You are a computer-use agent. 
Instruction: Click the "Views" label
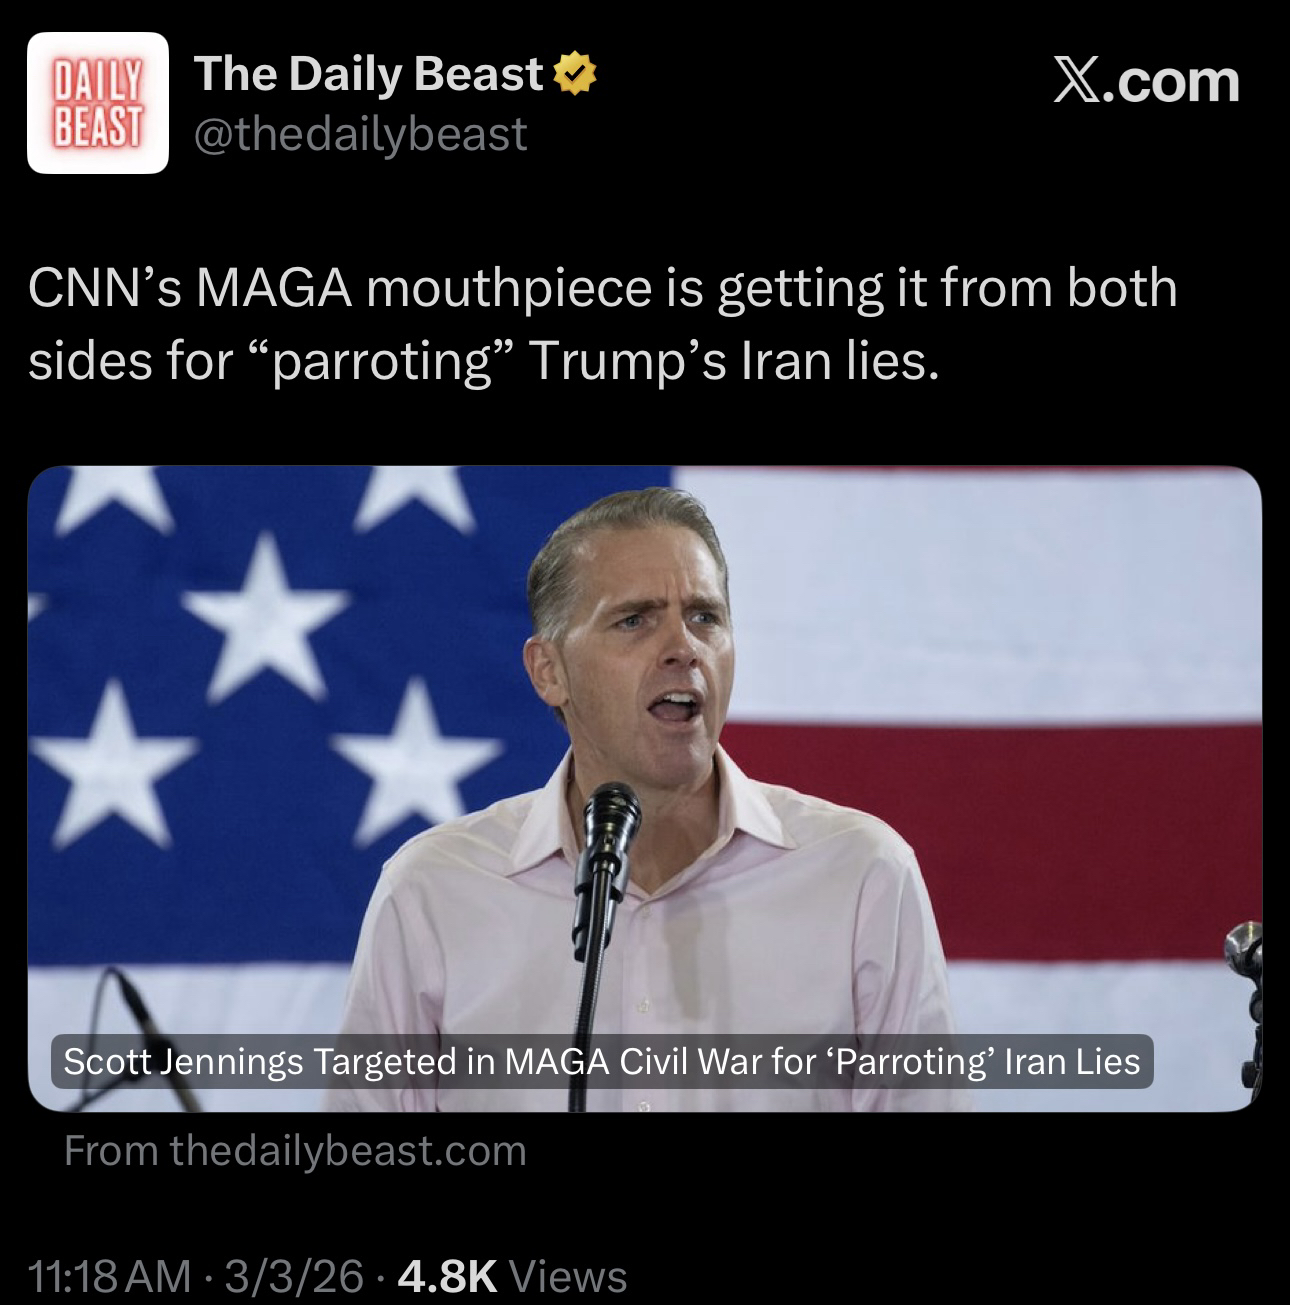pos(569,1275)
